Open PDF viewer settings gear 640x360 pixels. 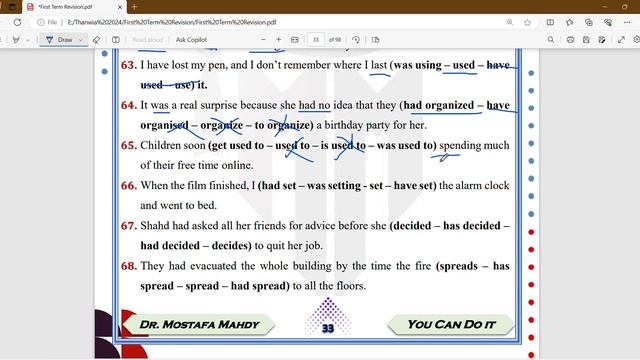pyautogui.click(x=636, y=40)
